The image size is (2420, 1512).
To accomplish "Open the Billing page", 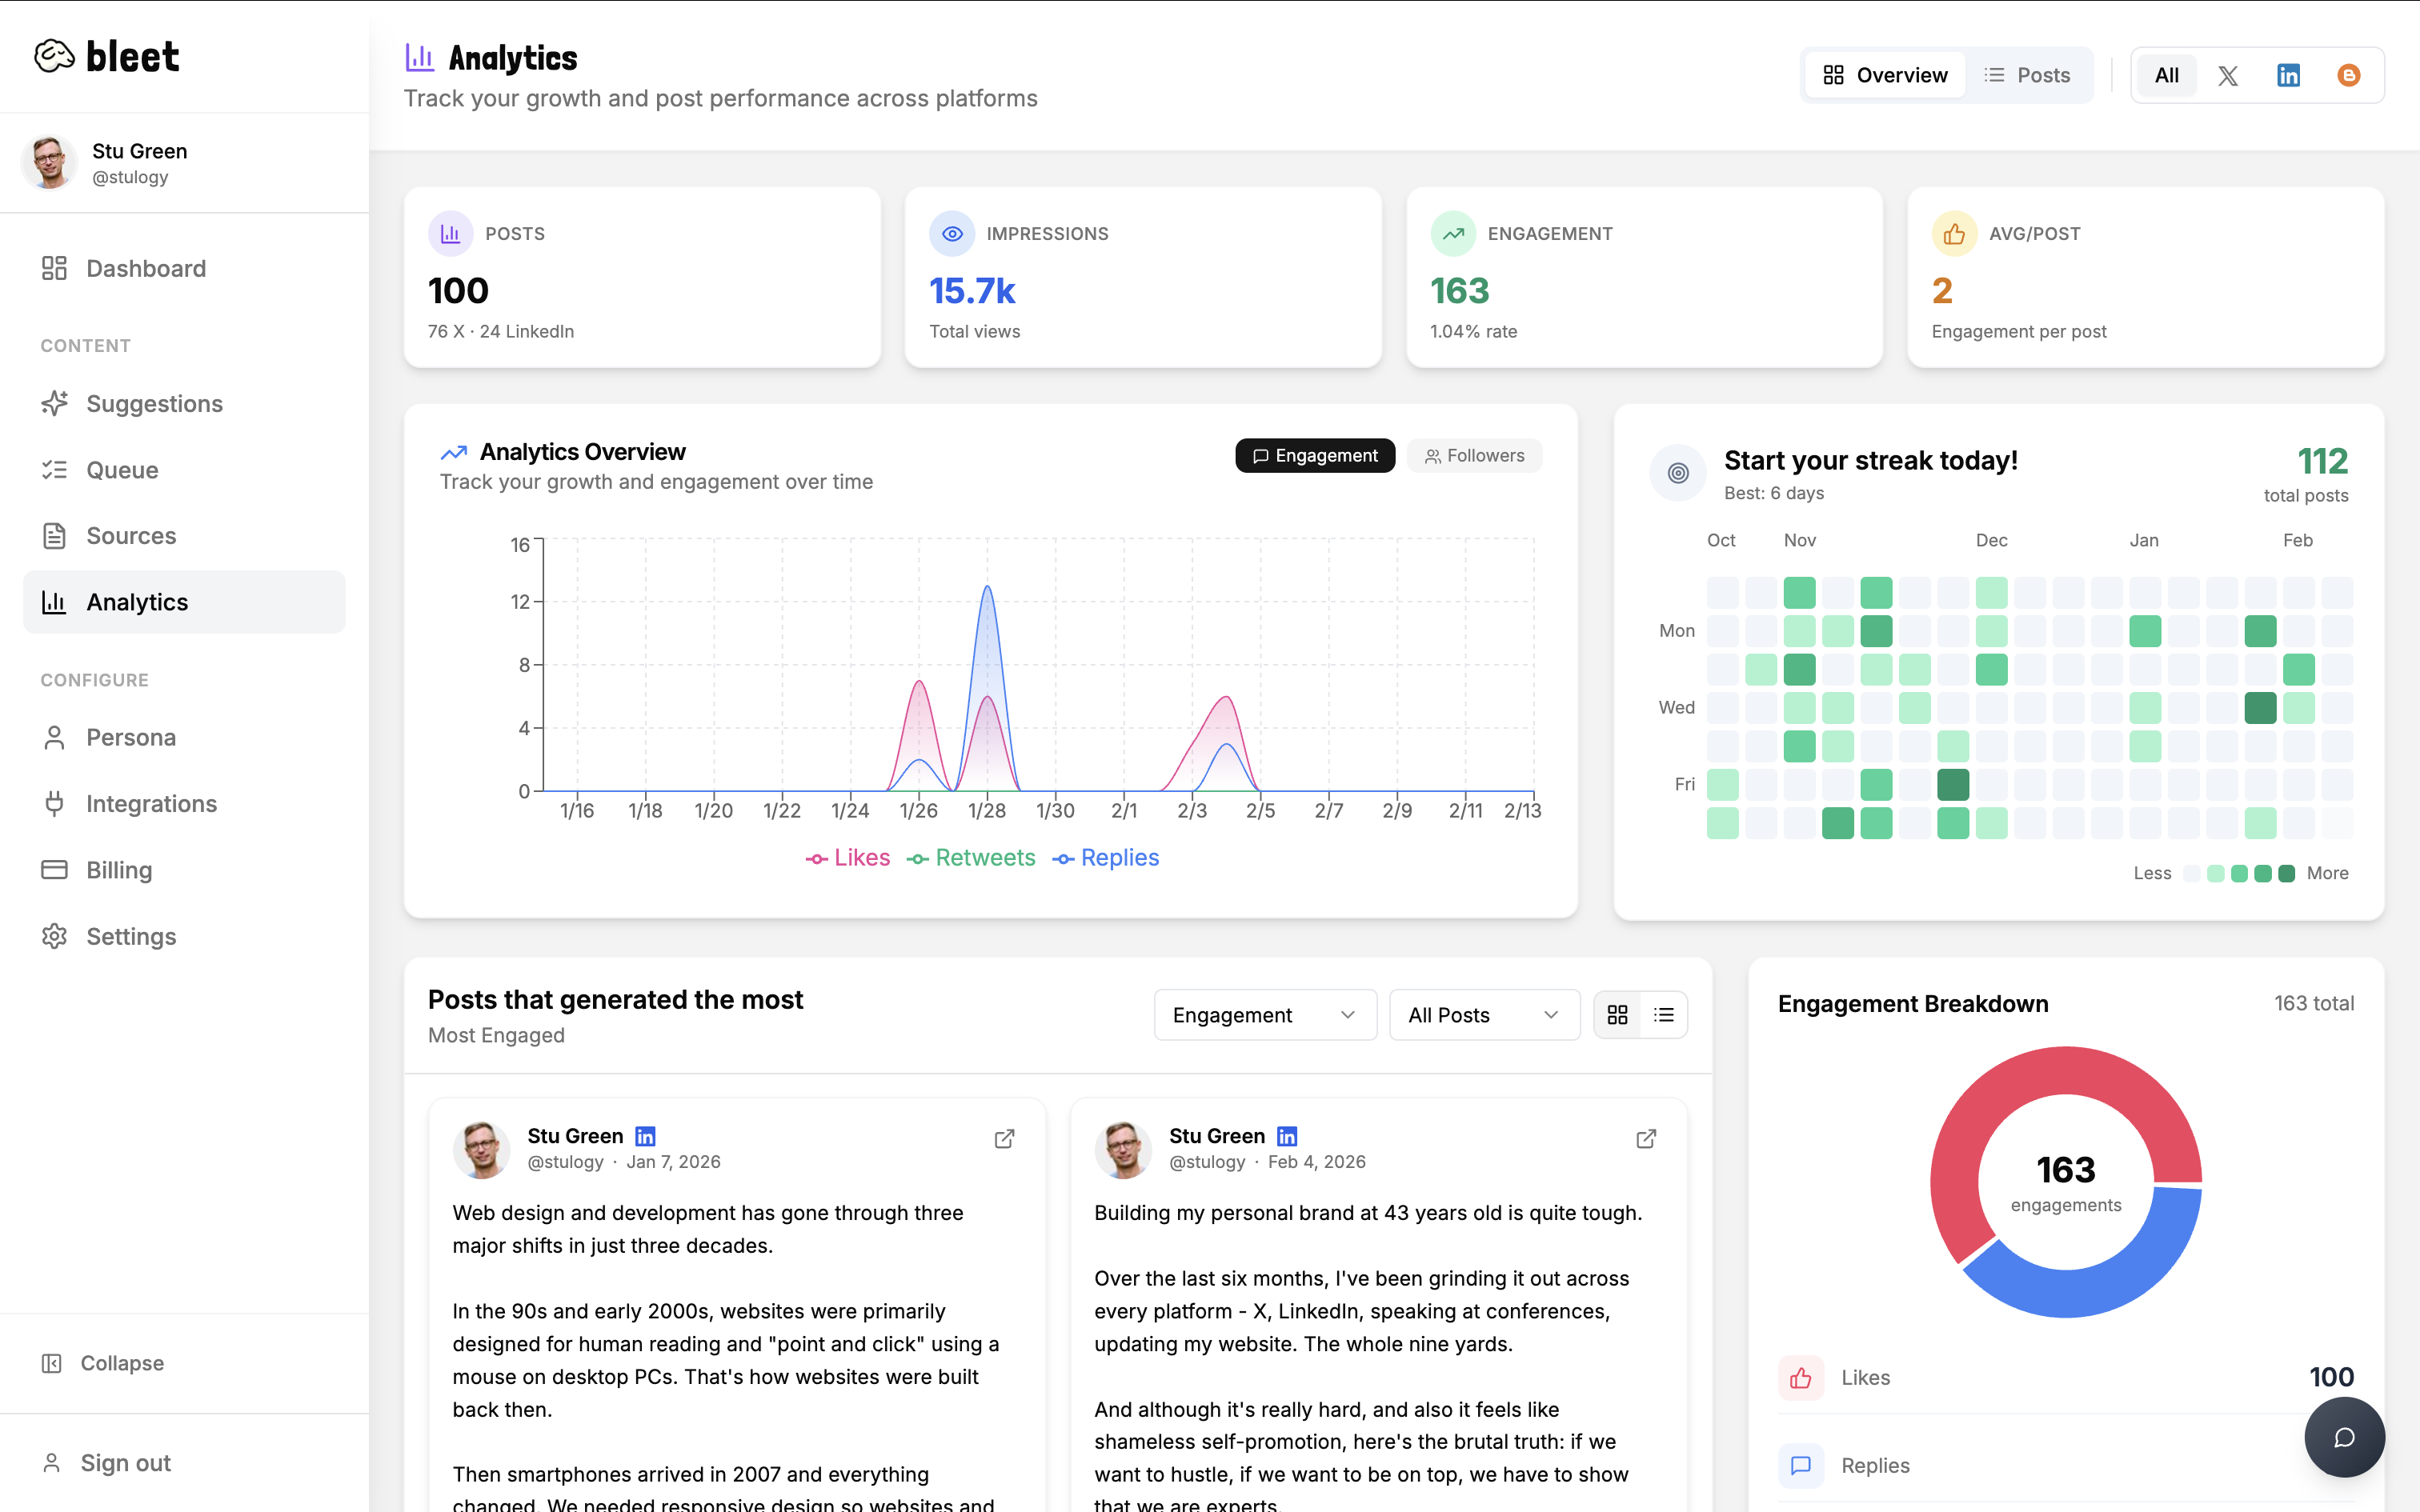I will click(118, 869).
